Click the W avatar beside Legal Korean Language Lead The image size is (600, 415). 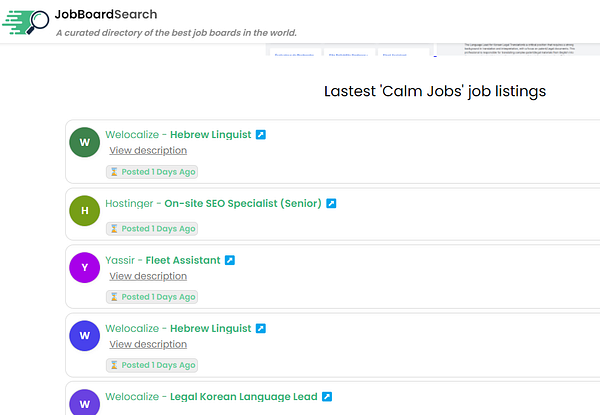85,402
